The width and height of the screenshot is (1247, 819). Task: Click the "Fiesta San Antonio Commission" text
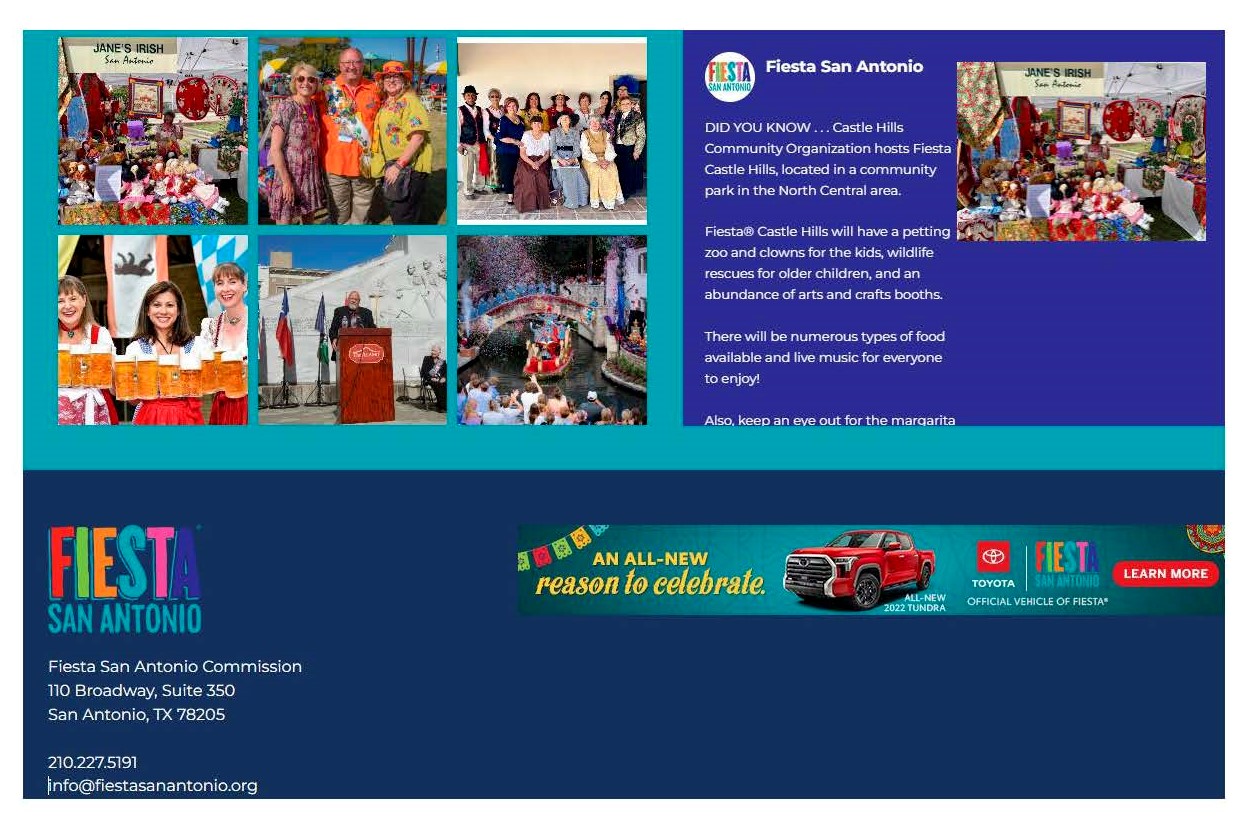click(x=175, y=666)
